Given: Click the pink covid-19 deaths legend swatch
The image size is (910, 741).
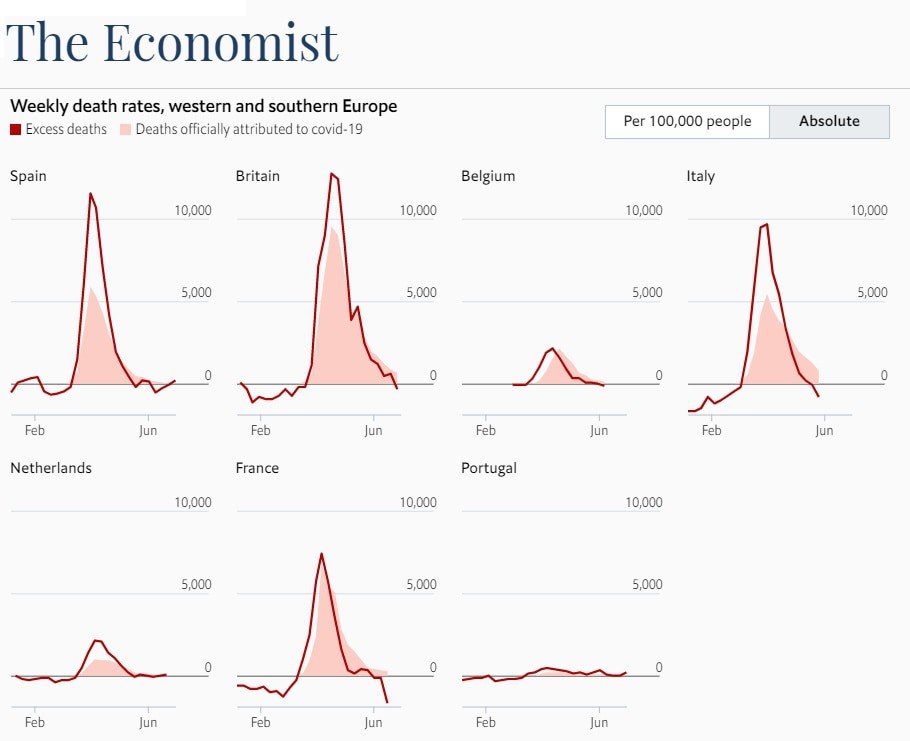Looking at the screenshot, I should point(125,129).
